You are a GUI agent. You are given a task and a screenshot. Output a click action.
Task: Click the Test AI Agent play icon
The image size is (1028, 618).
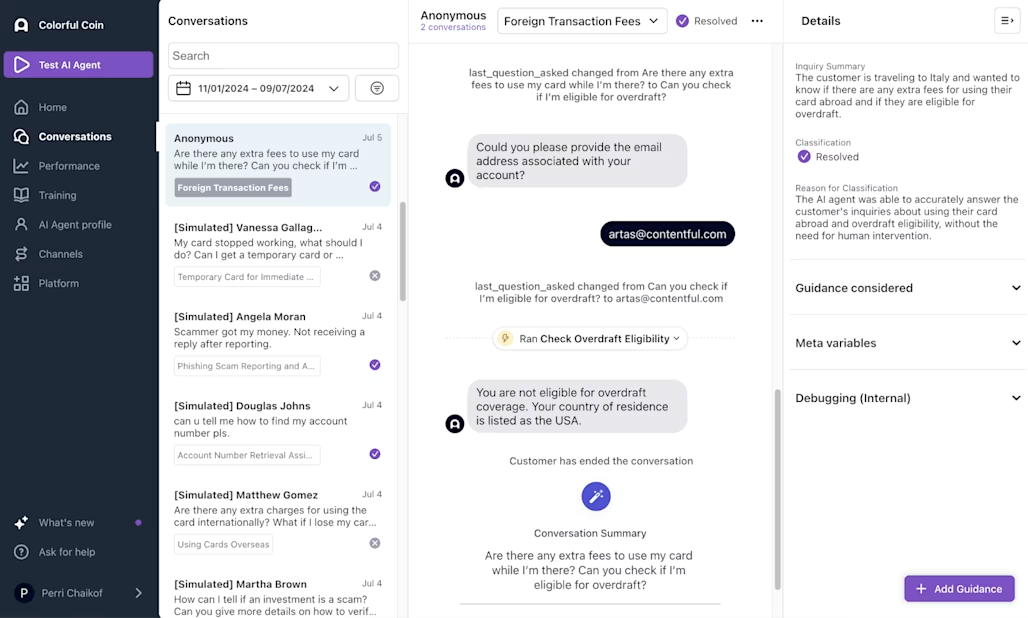[x=22, y=65]
